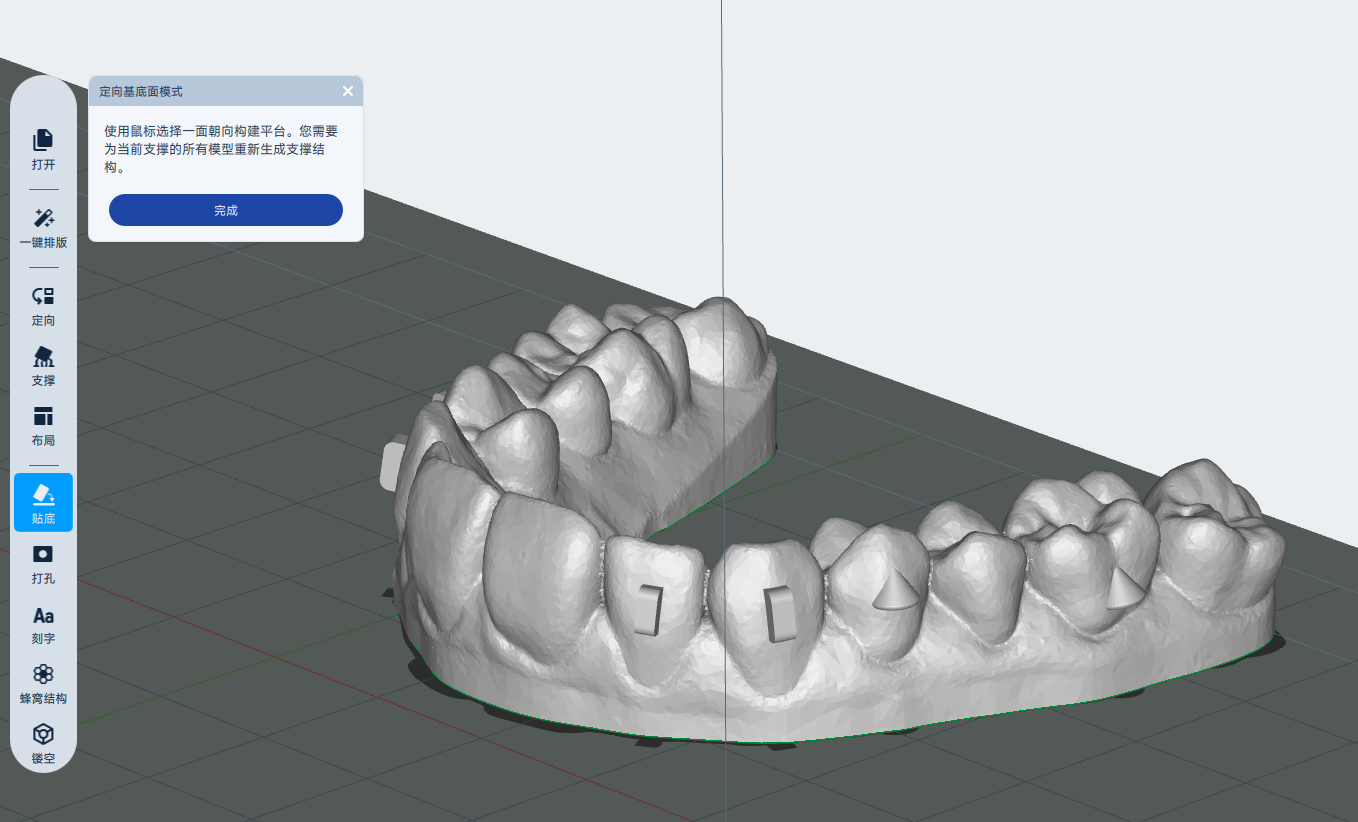Image resolution: width=1358 pixels, height=822 pixels.
Task: Toggle the active 贴底 base-face tool
Action: coord(43,503)
